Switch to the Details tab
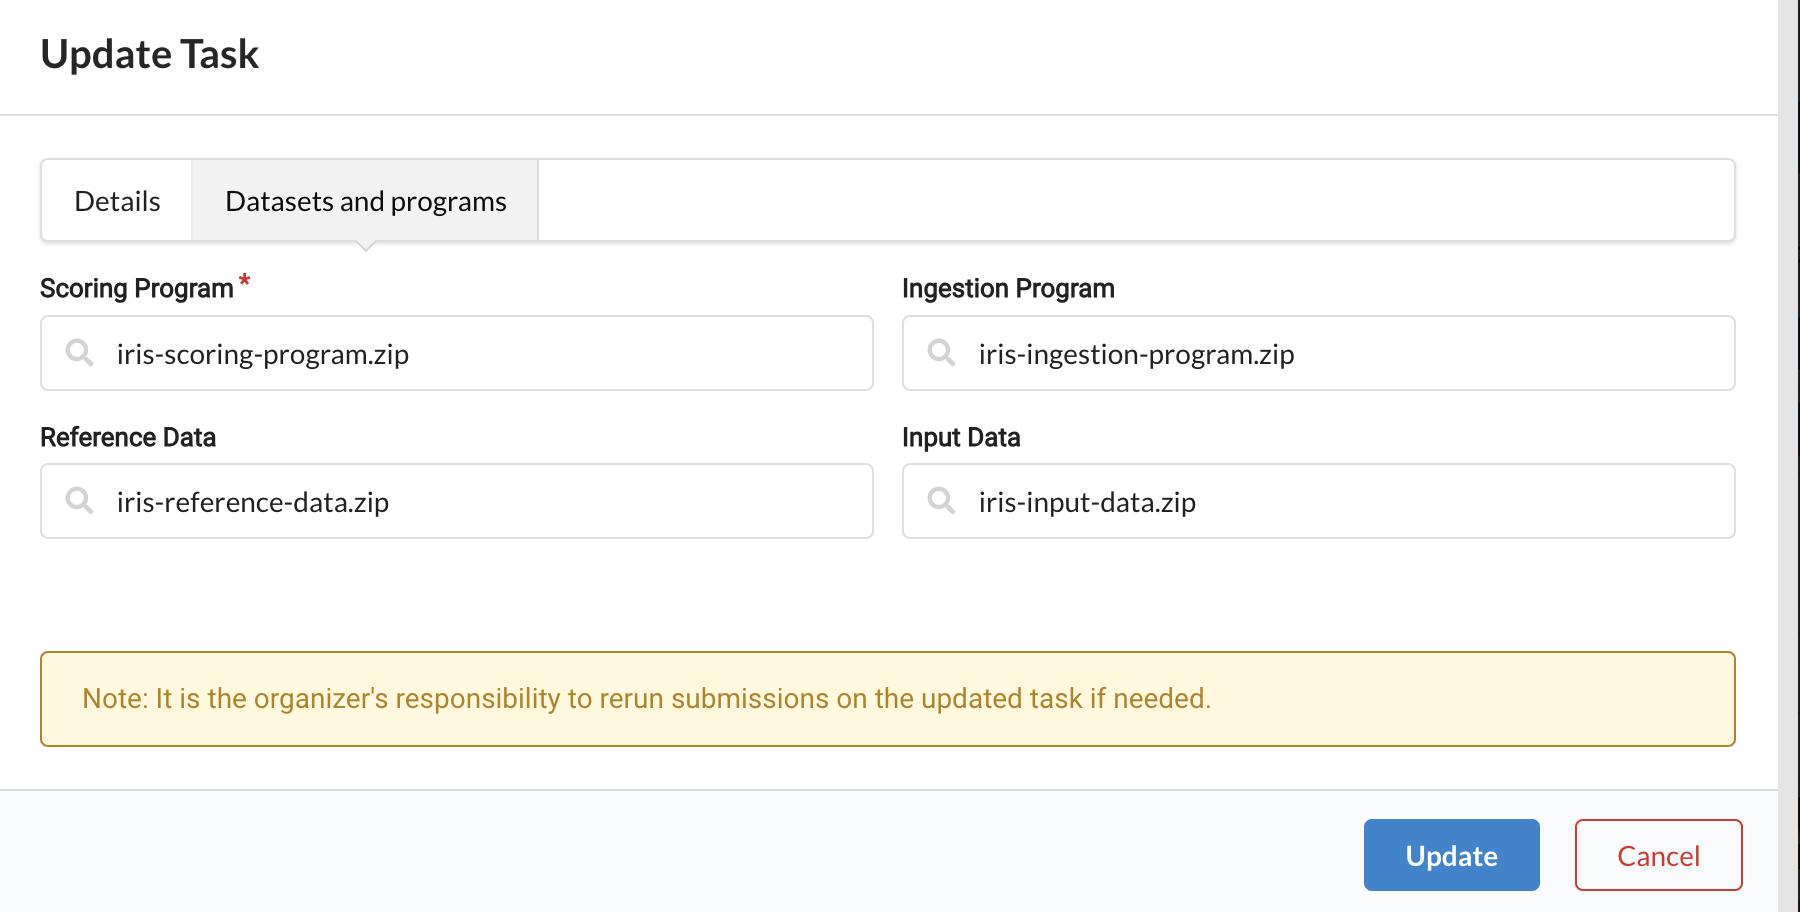 pos(117,201)
